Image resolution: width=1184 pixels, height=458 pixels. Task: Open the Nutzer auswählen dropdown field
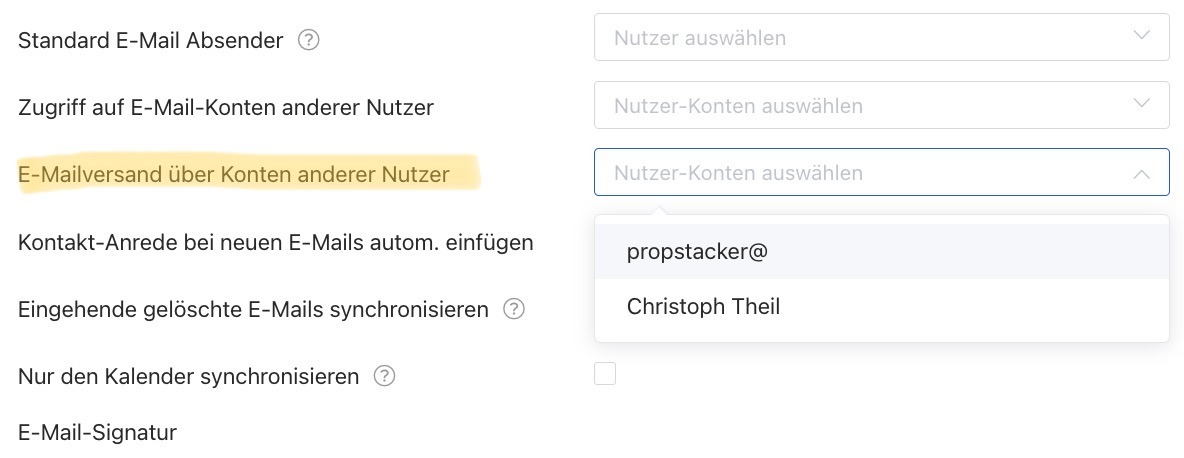[881, 37]
